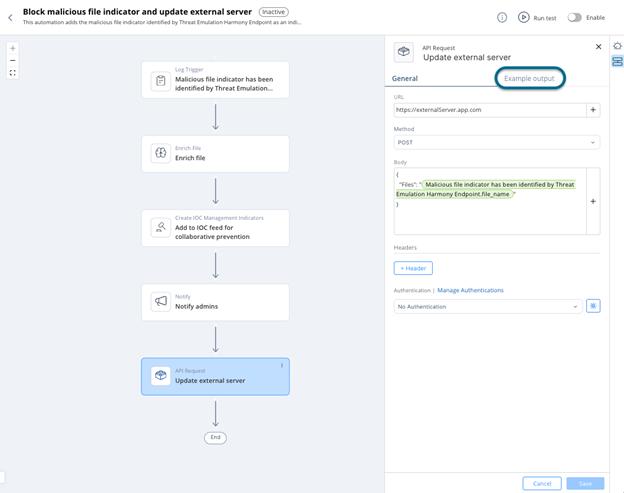Select the Enrich file step node
The height and width of the screenshot is (493, 624).
click(215, 154)
